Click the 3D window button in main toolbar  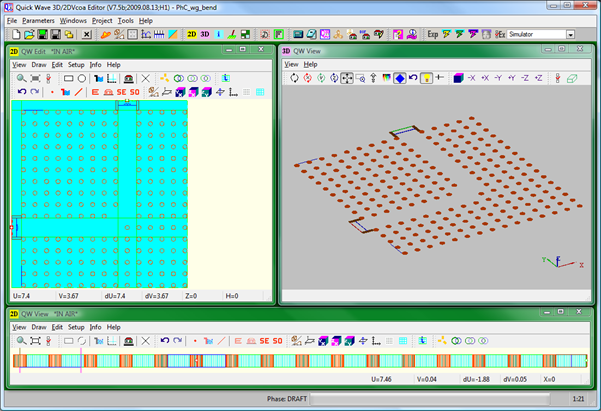coord(207,34)
